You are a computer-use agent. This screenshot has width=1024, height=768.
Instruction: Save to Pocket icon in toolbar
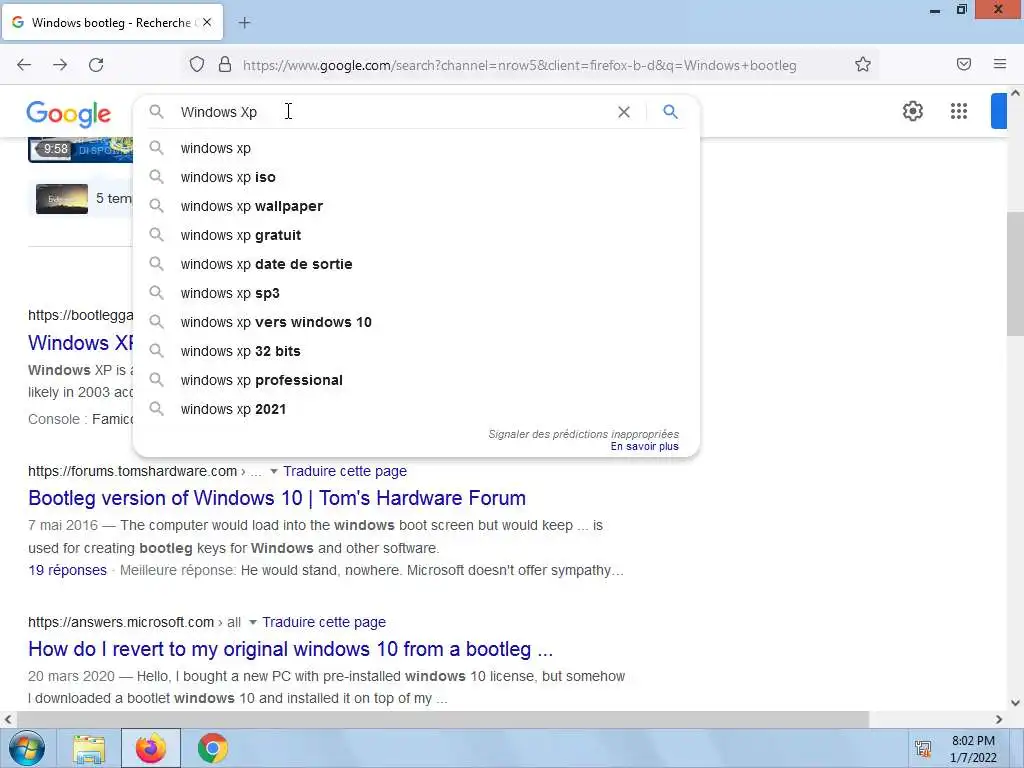(964, 64)
